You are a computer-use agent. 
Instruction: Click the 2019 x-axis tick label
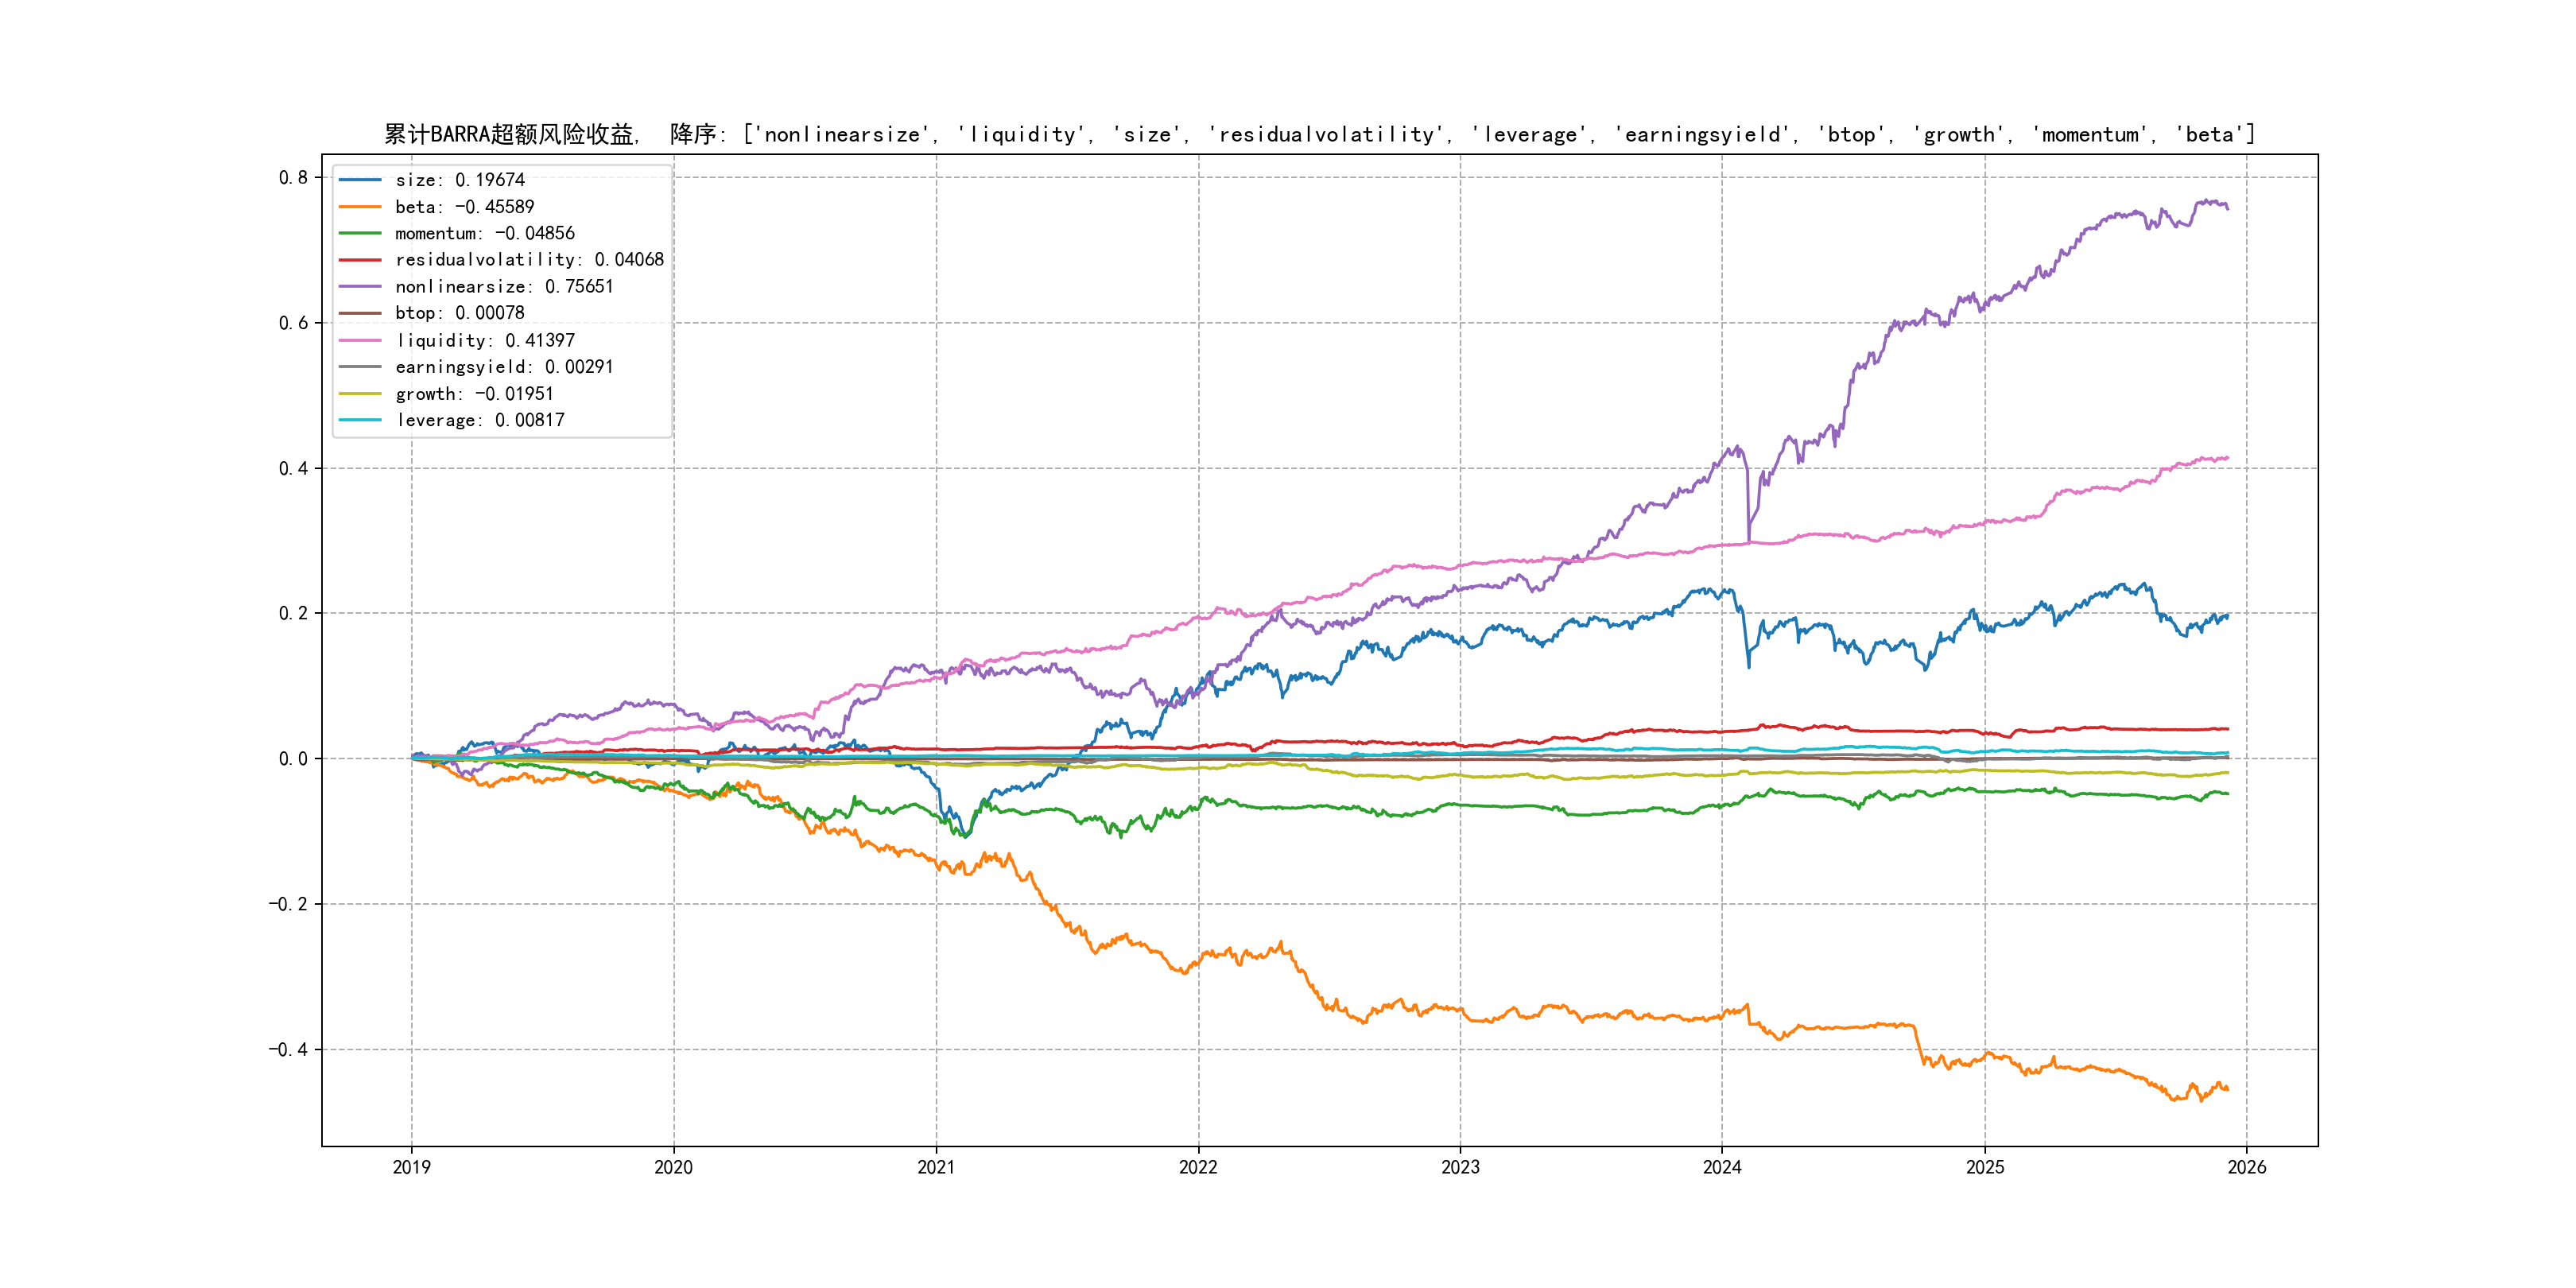411,1167
